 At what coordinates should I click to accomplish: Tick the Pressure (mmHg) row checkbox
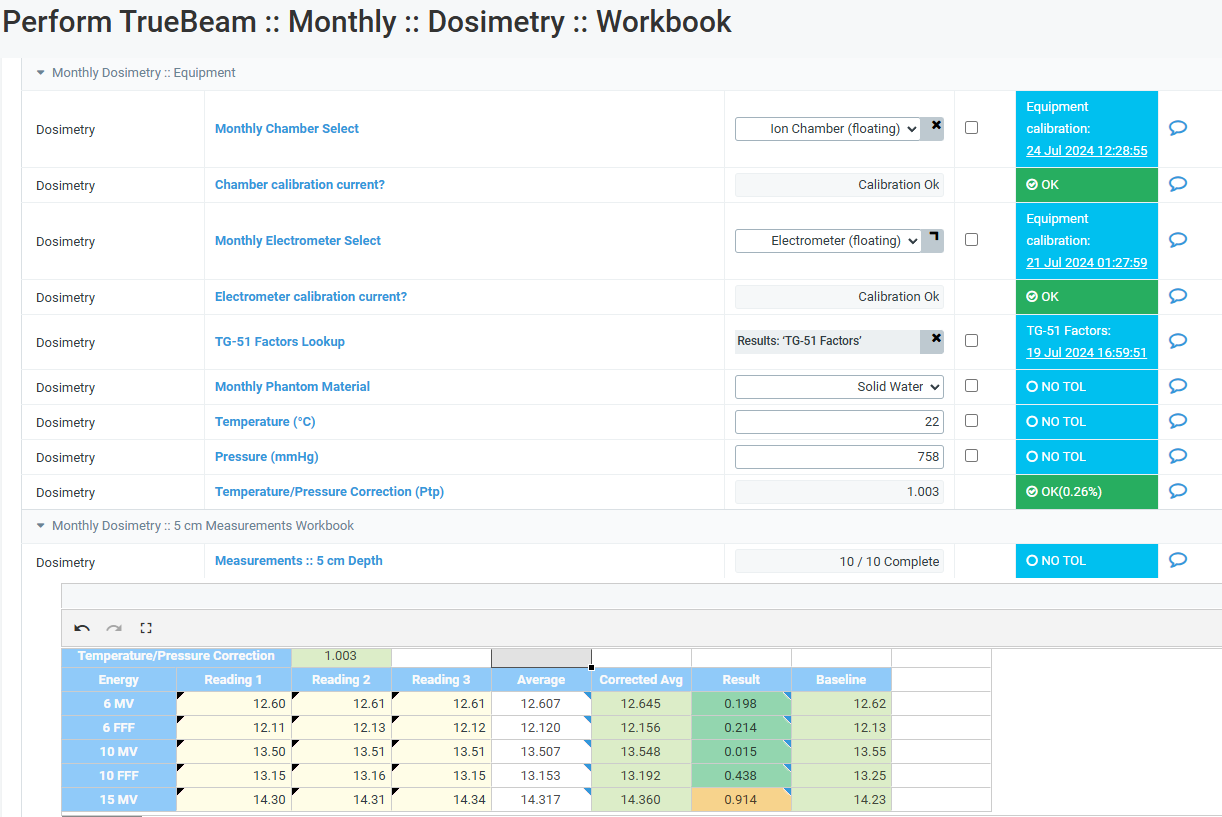coord(971,456)
